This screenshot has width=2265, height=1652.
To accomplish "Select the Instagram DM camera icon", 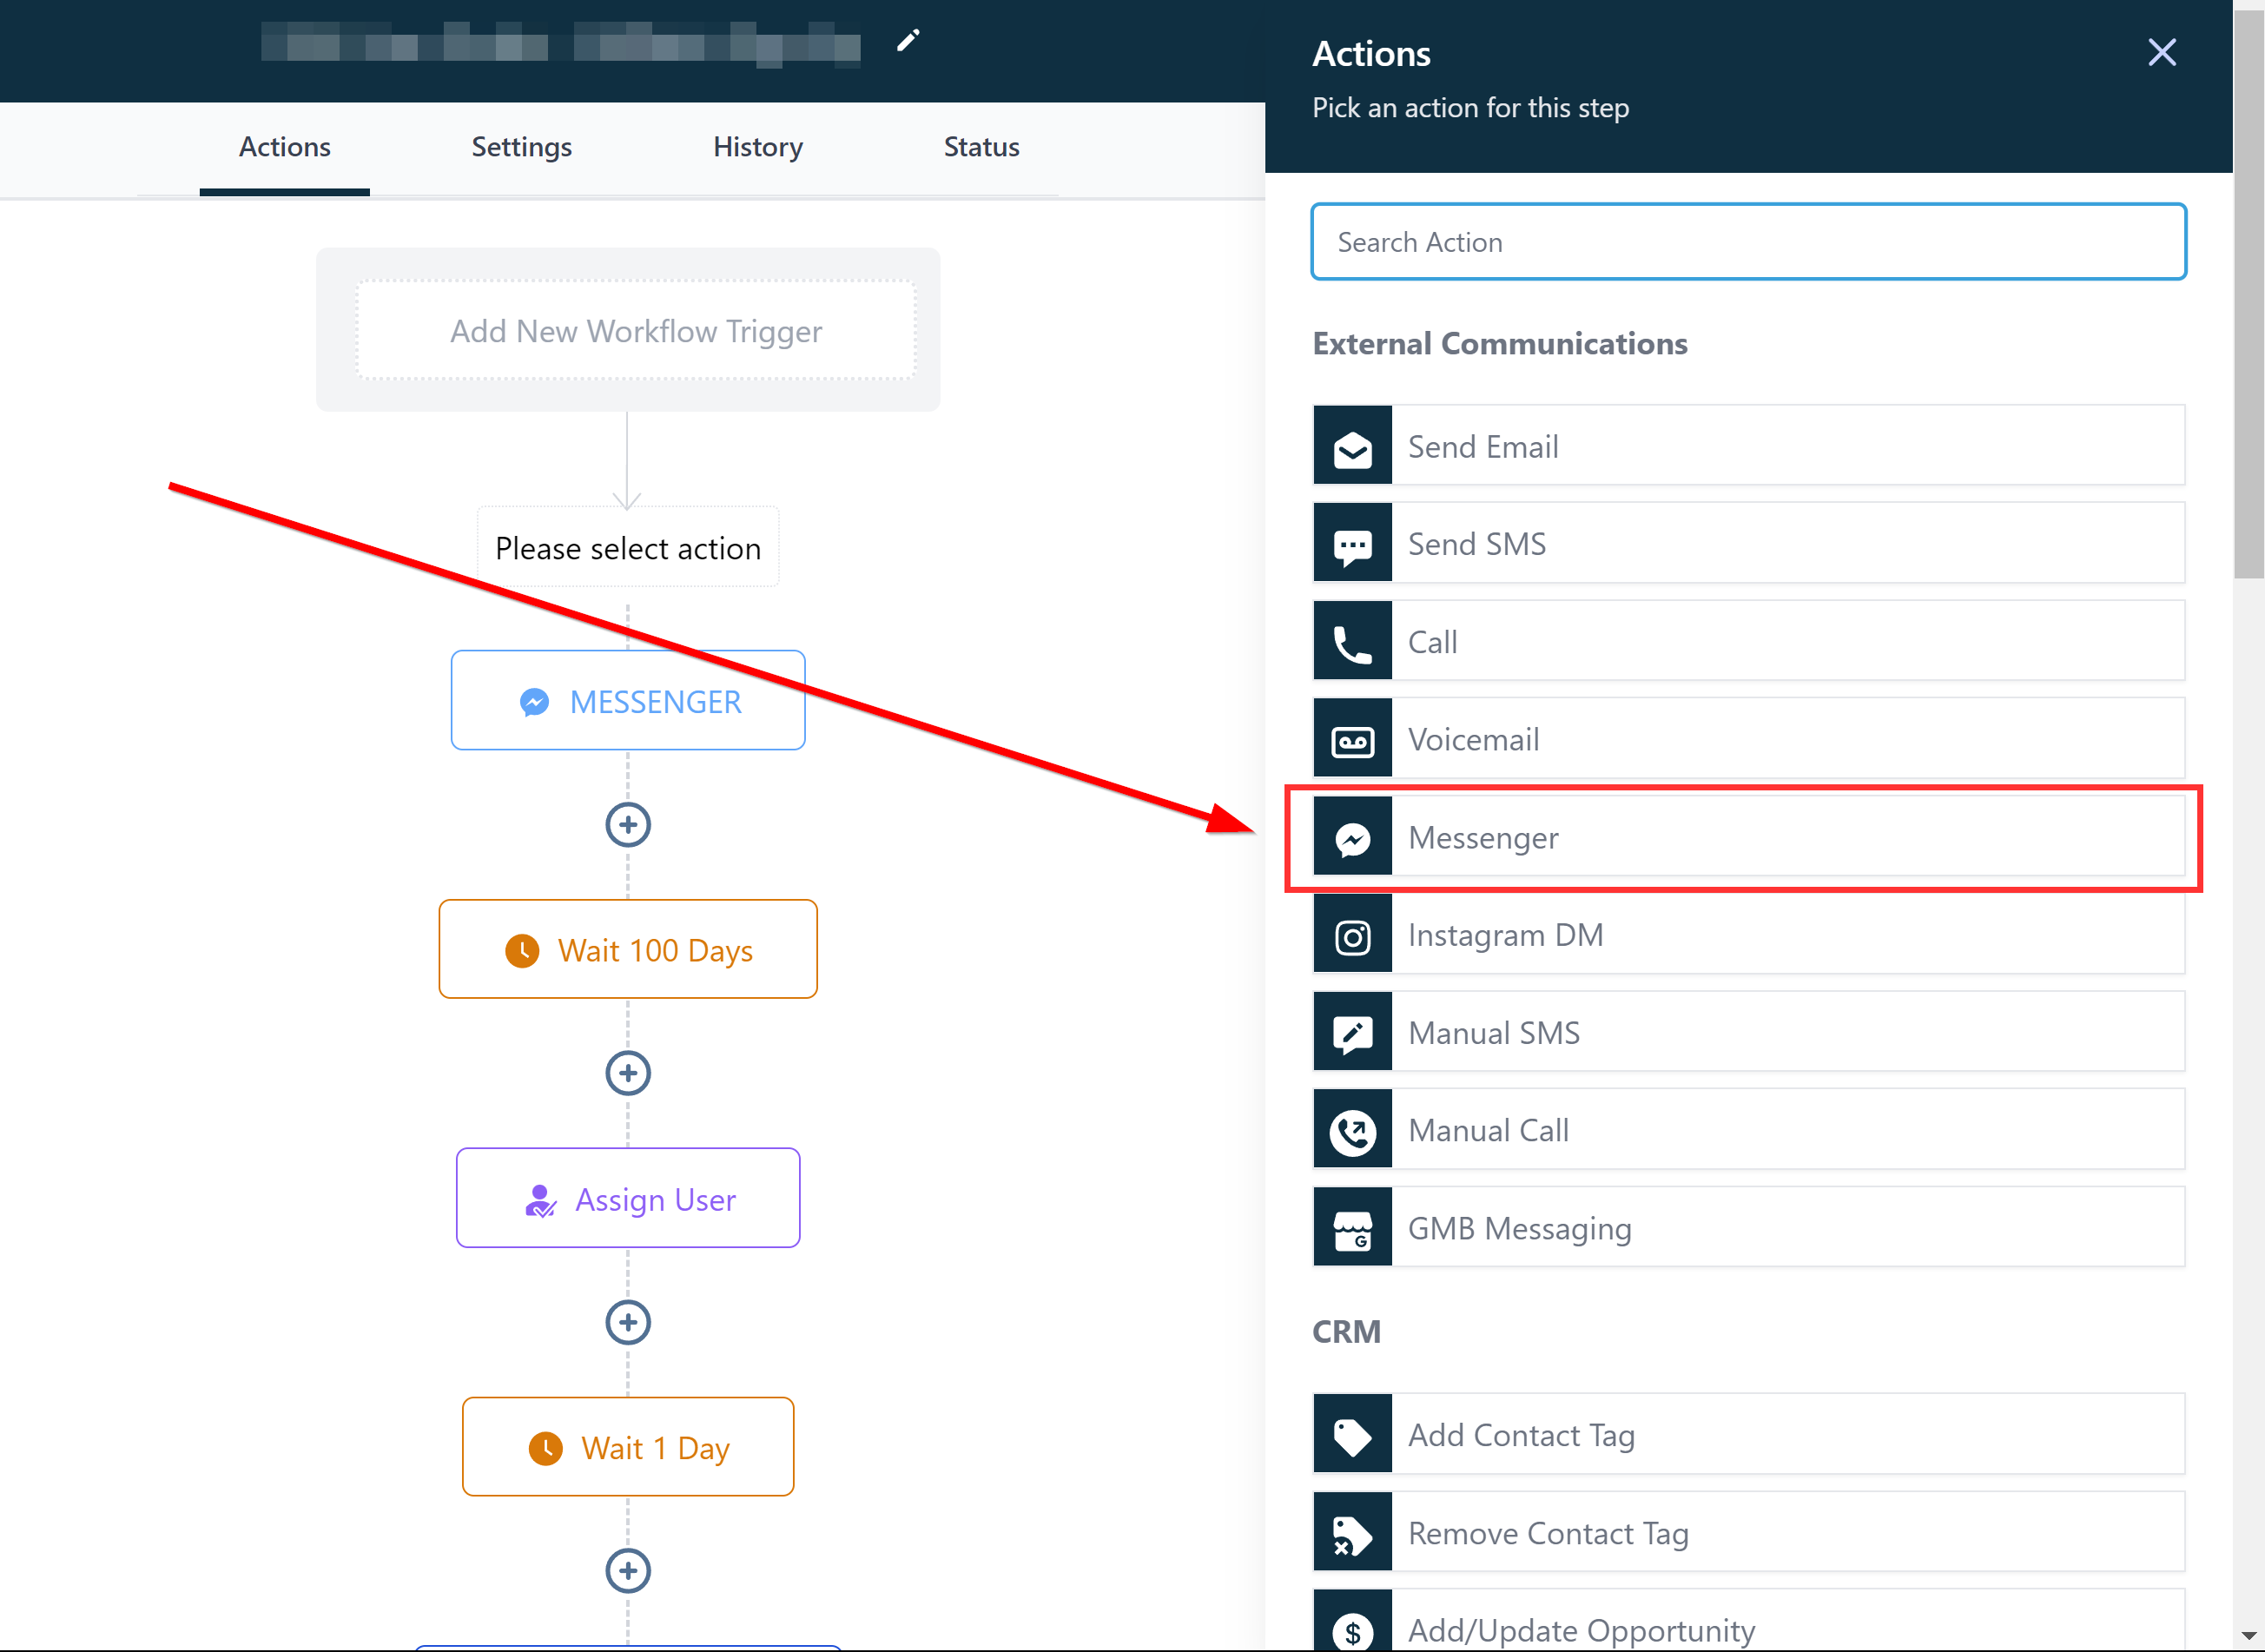I will pos(1352,936).
